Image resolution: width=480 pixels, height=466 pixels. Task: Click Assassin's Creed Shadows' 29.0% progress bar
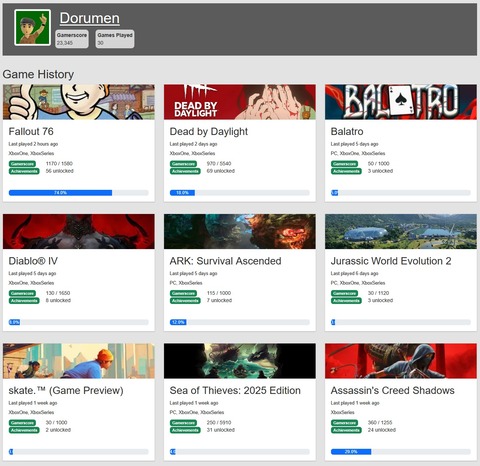pos(401,452)
